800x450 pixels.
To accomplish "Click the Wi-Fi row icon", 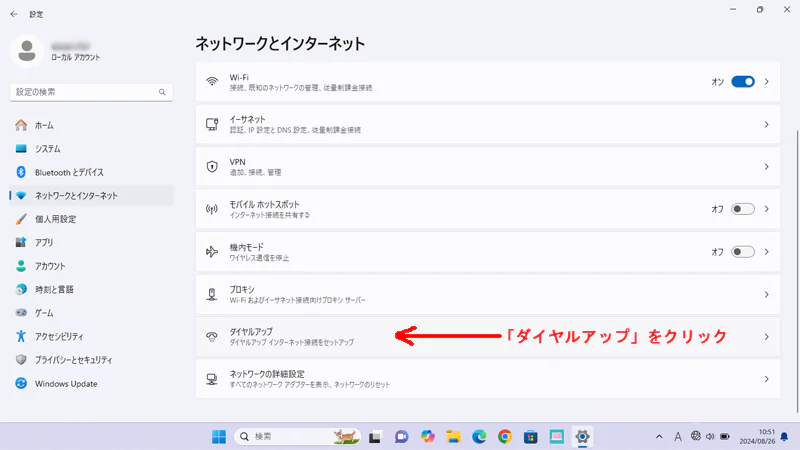I will tap(212, 82).
